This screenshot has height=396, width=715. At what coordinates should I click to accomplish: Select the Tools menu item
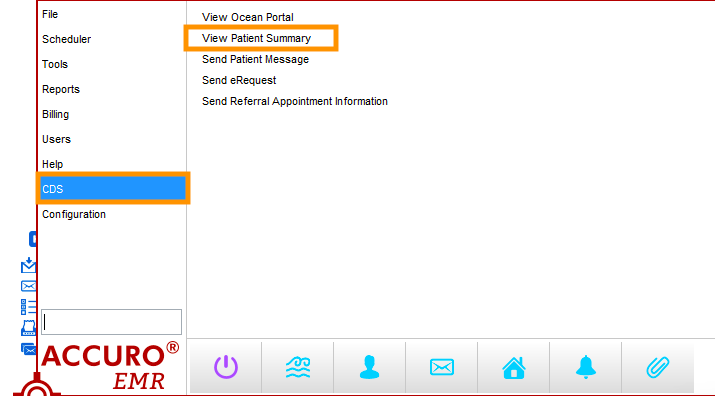[x=55, y=64]
